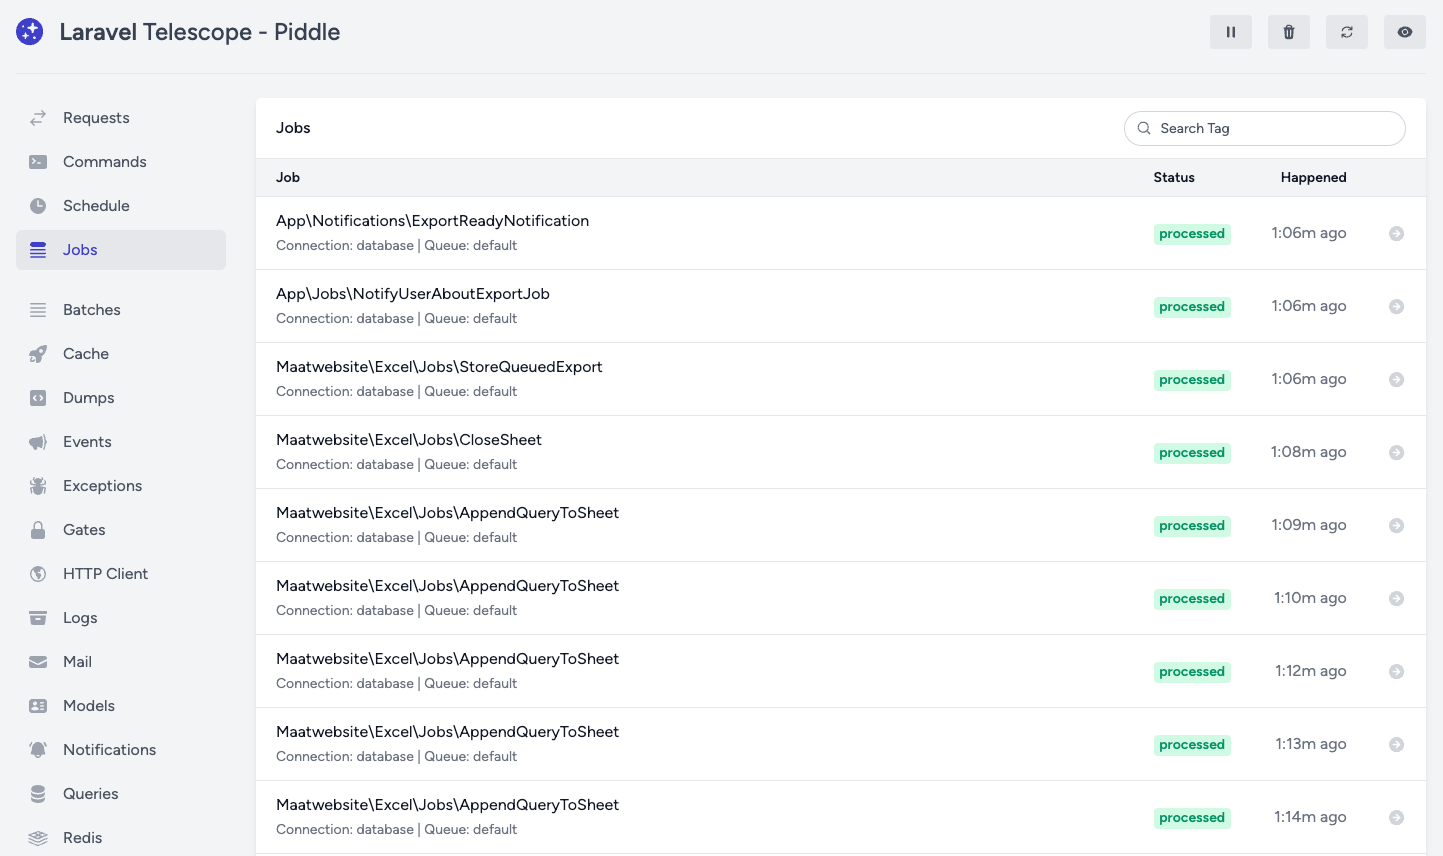Click processed badge on the 1:14m ago row
The height and width of the screenshot is (856, 1443).
pyautogui.click(x=1192, y=818)
